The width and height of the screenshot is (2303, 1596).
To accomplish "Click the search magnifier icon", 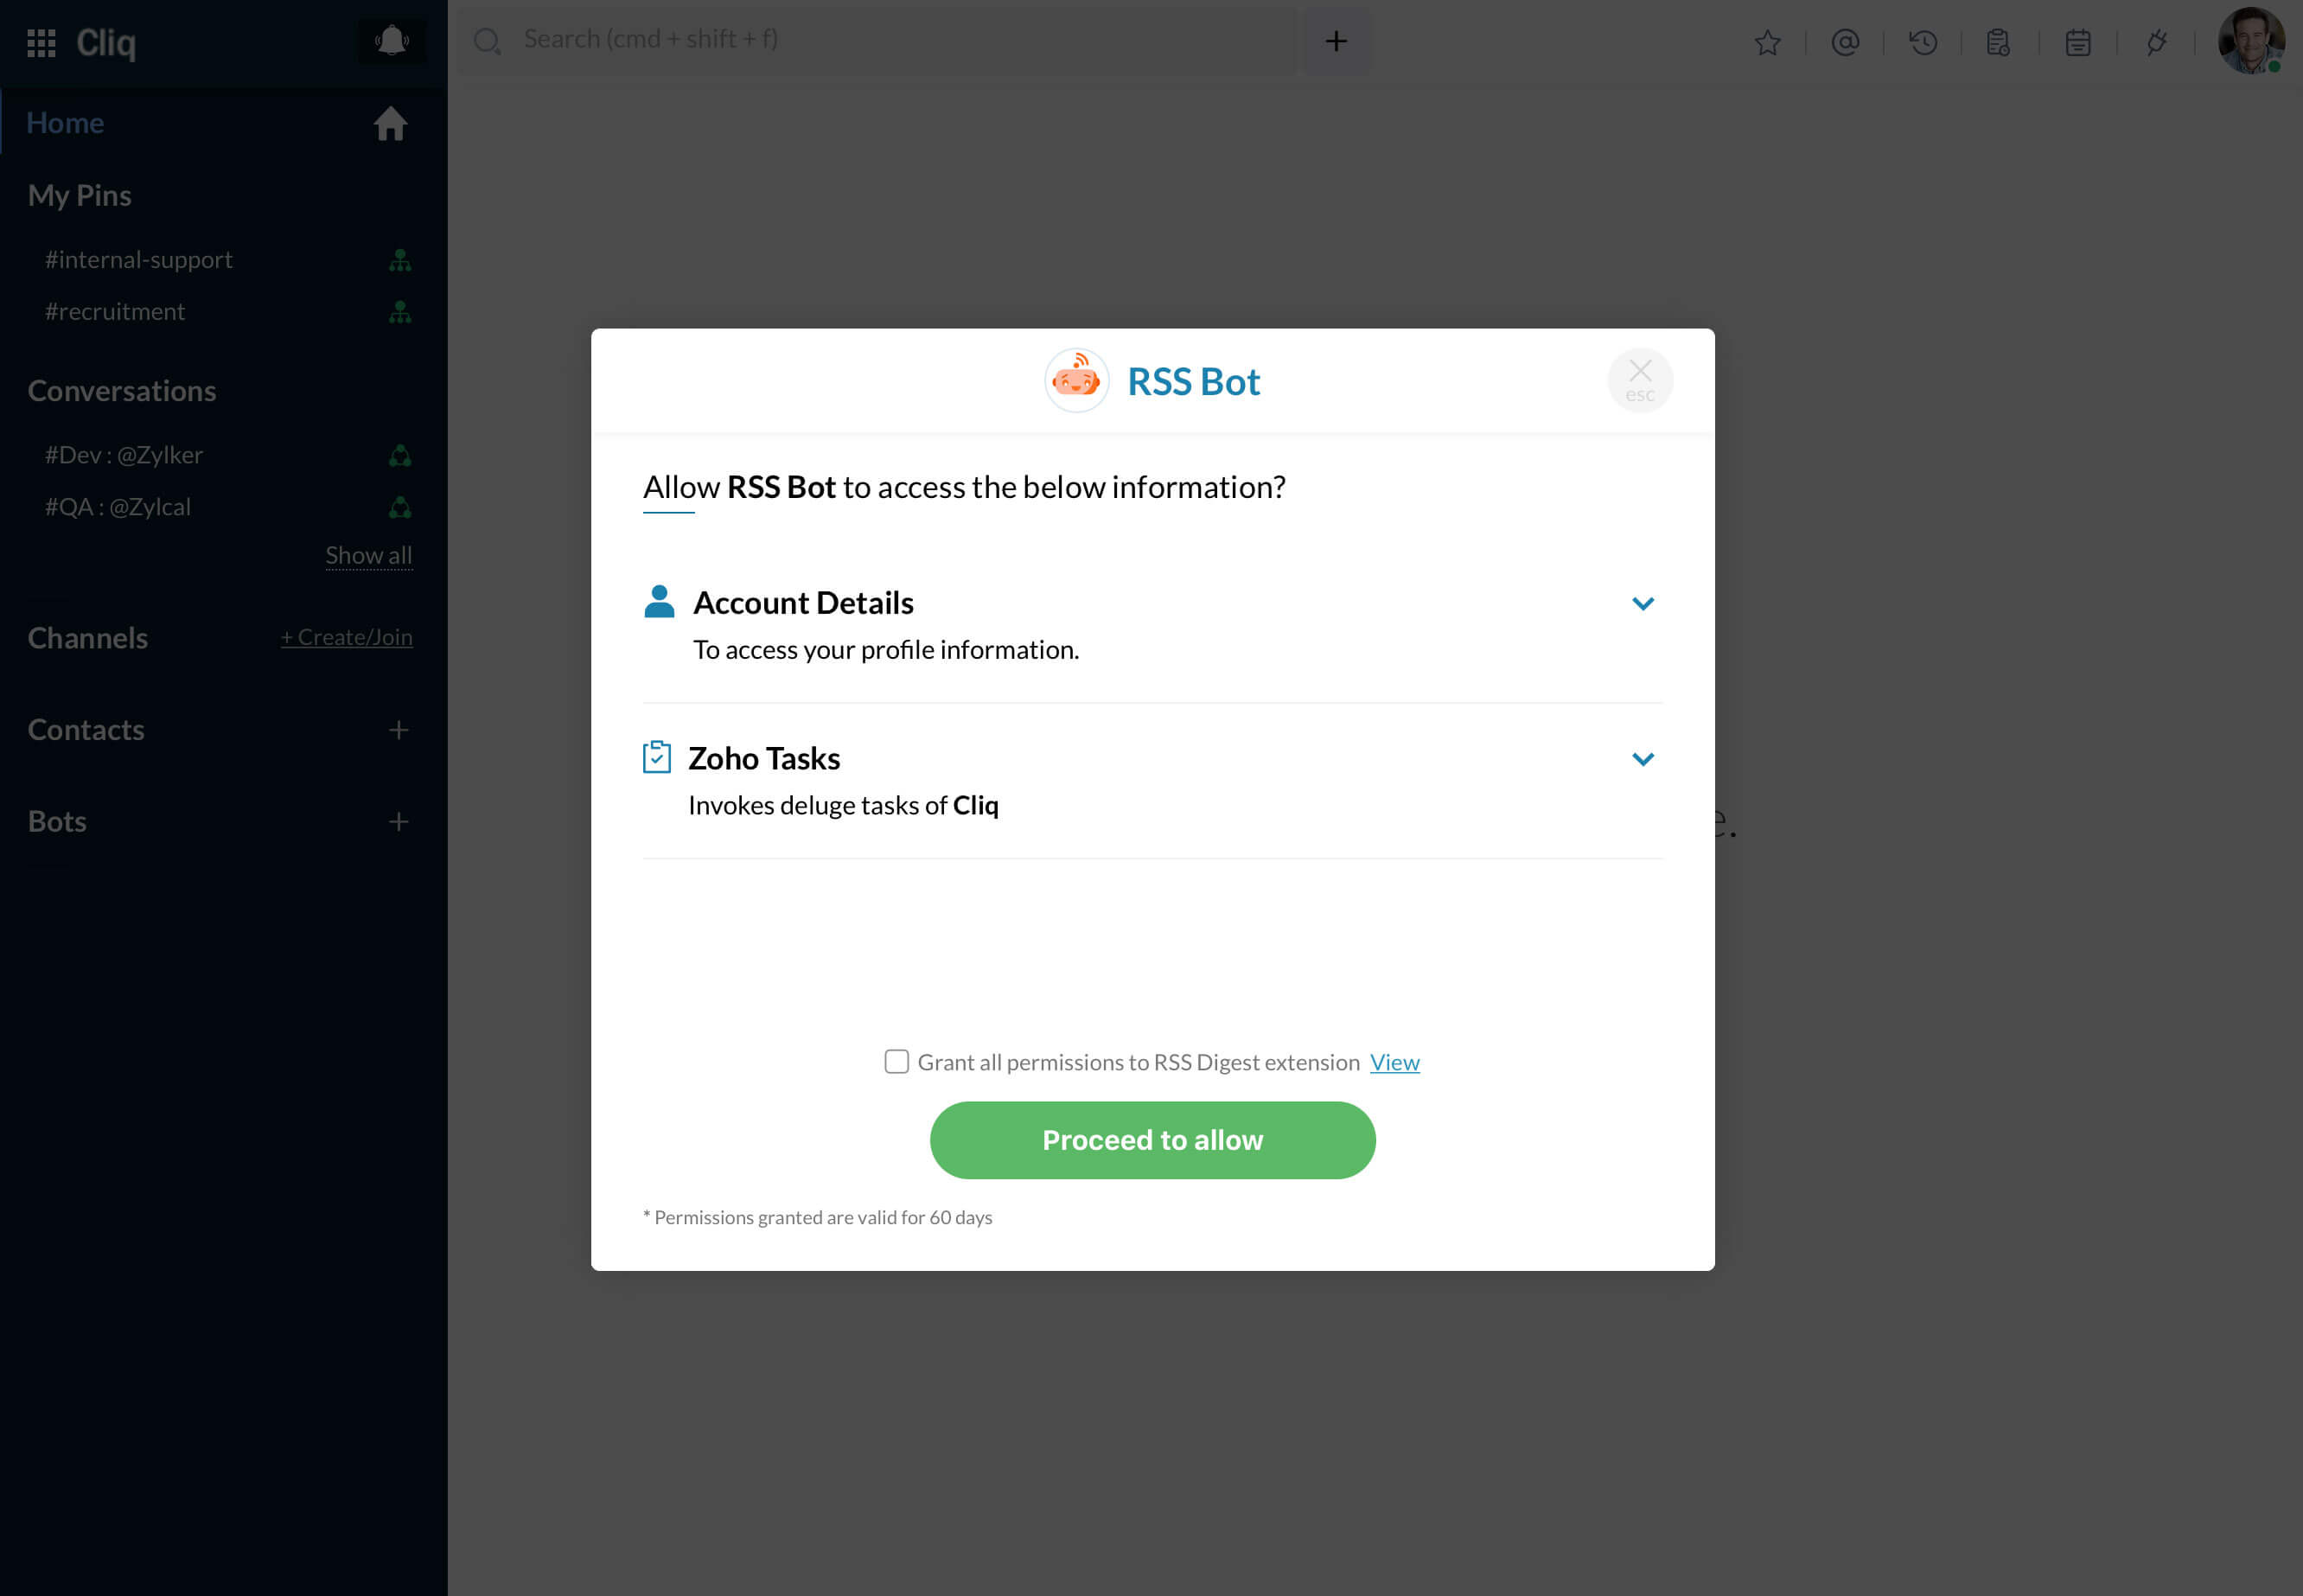I will pyautogui.click(x=487, y=41).
